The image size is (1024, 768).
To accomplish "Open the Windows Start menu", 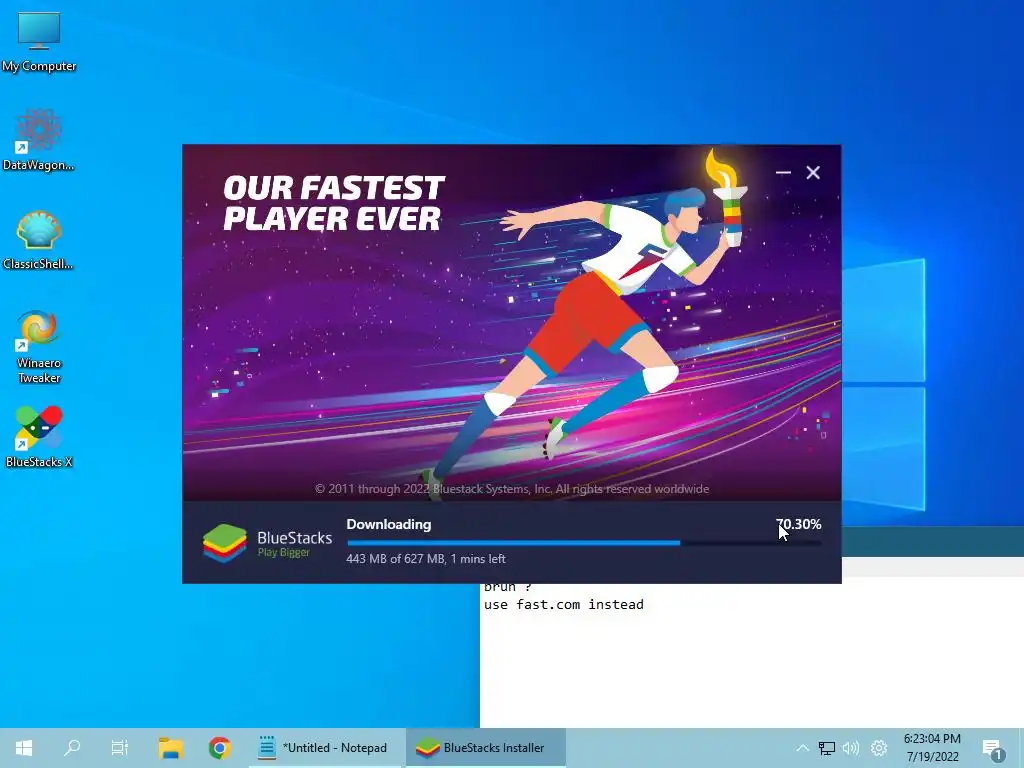I will click(24, 748).
